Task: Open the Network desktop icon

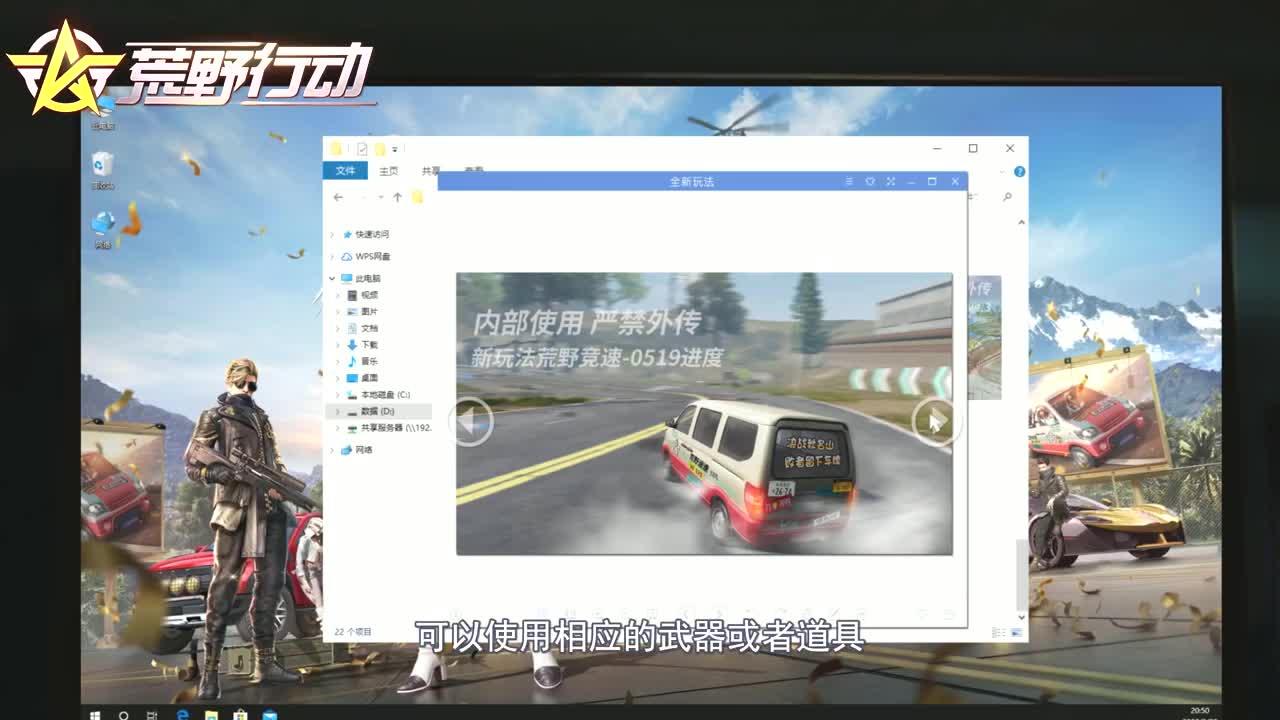Action: [x=102, y=229]
